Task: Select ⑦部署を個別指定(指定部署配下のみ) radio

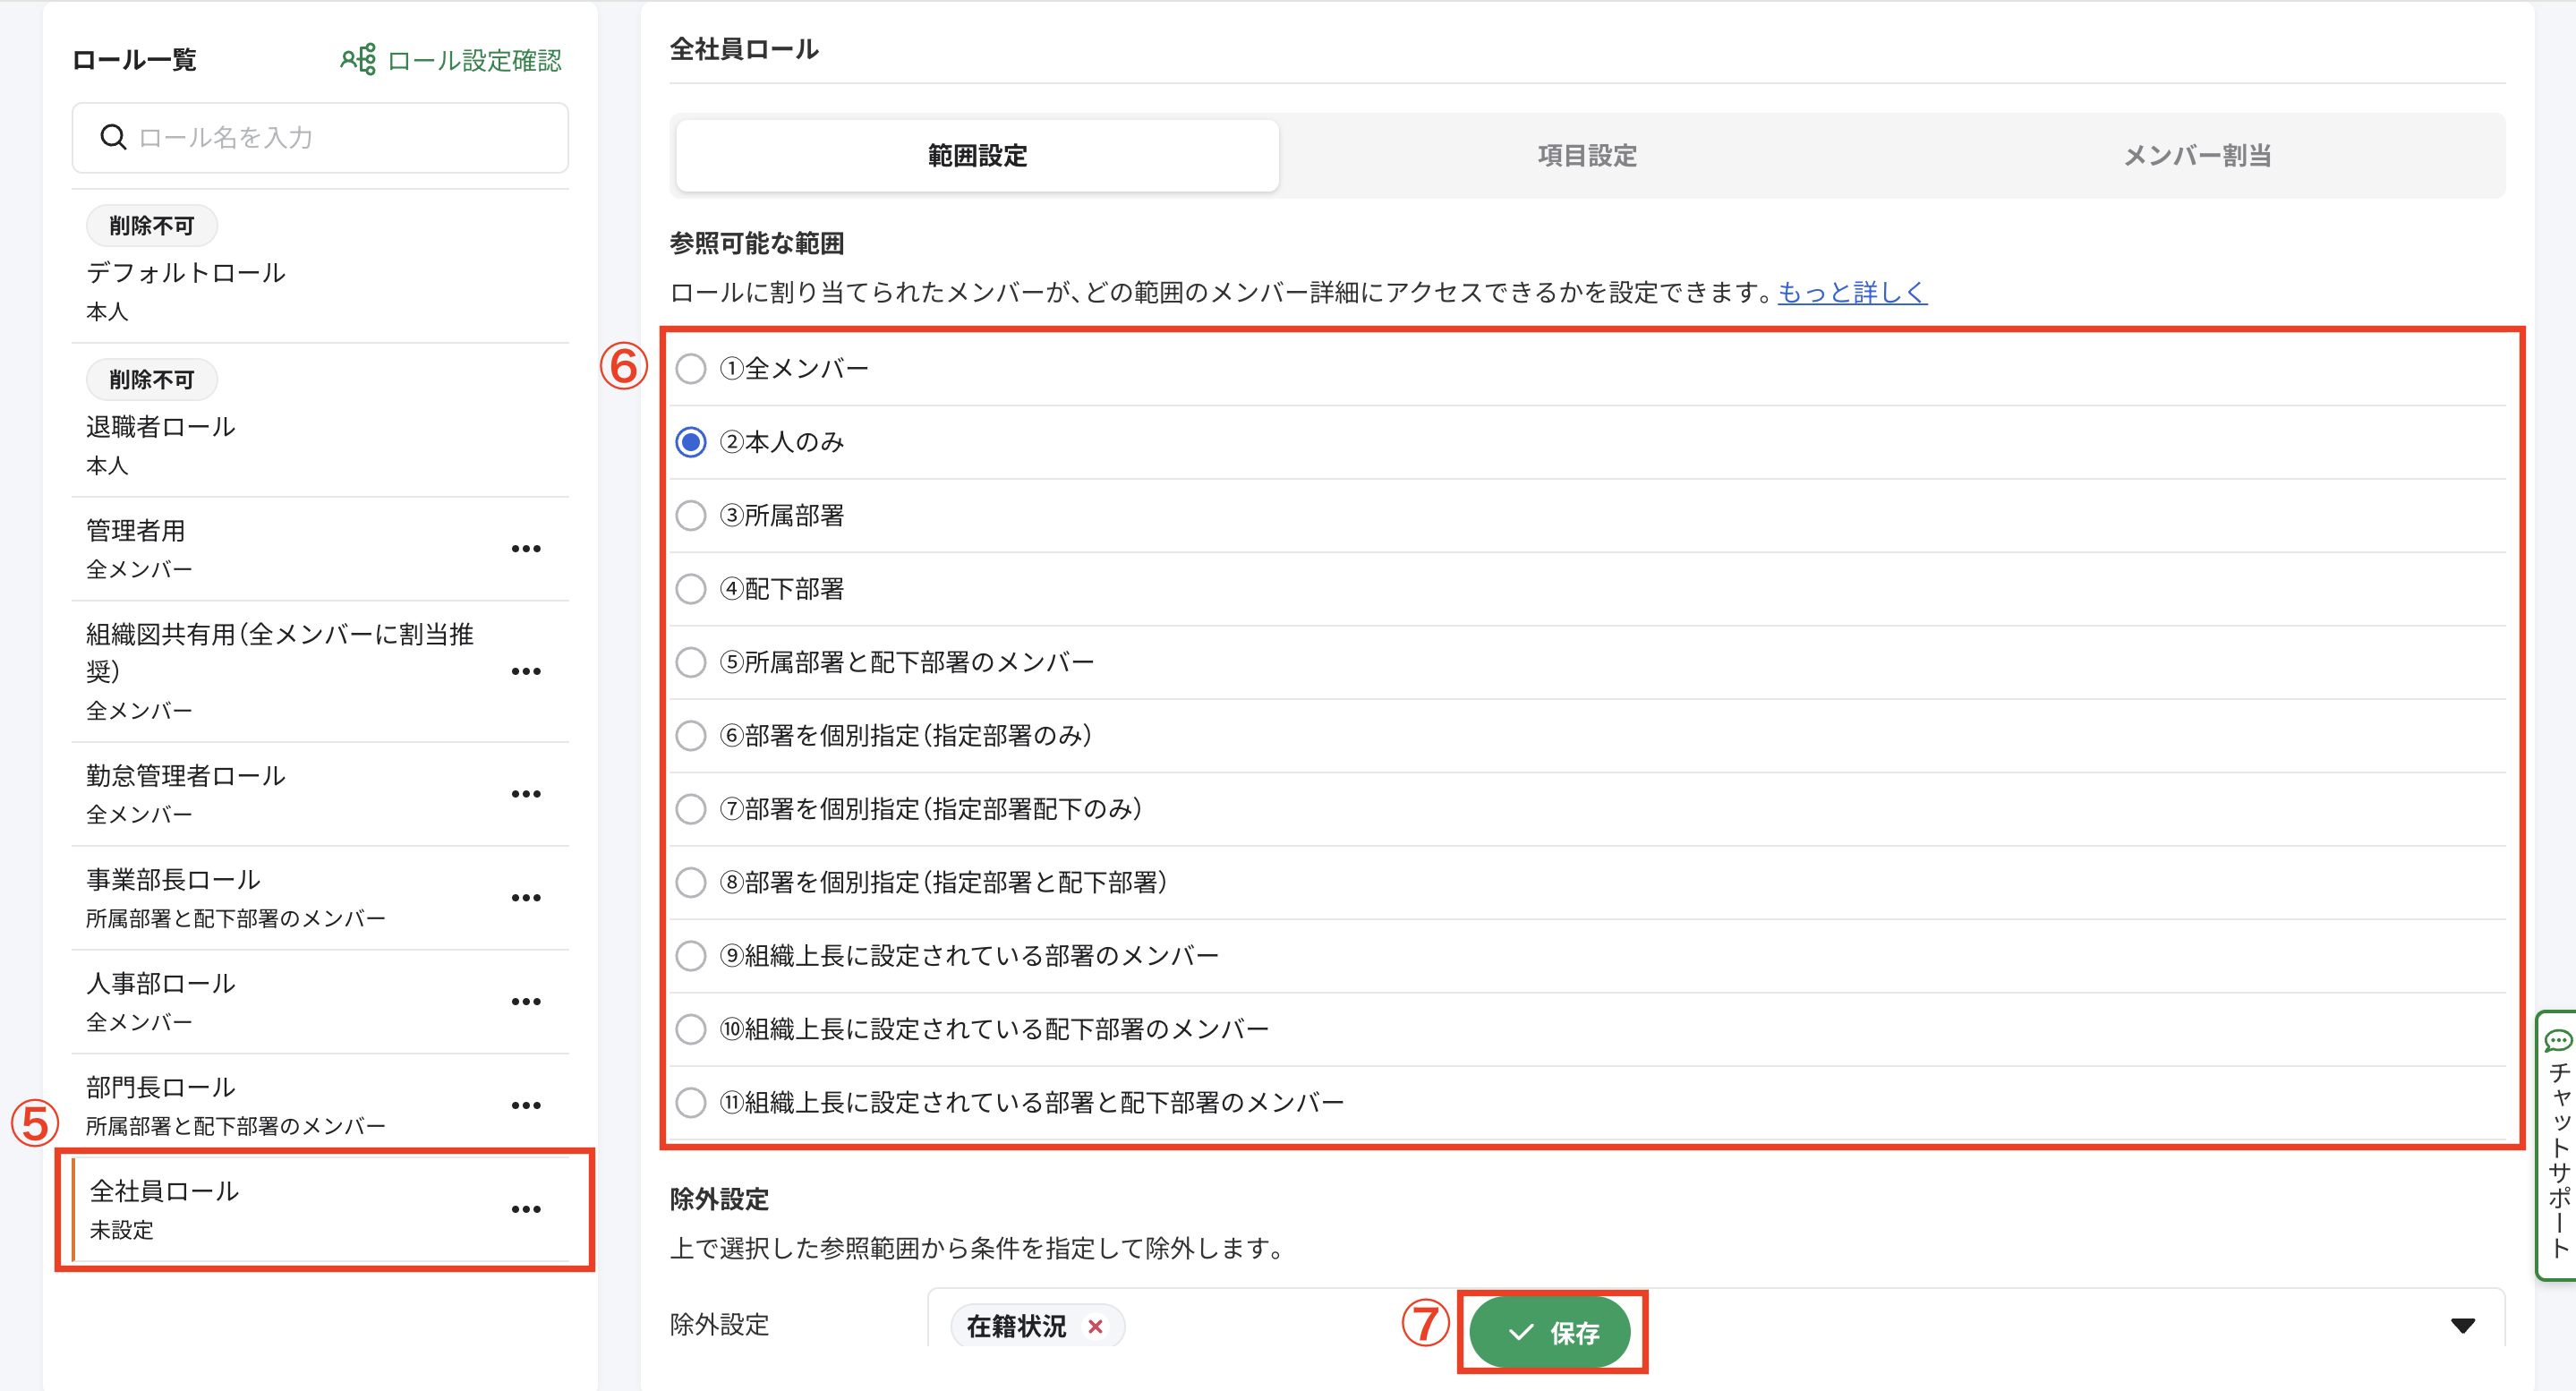Action: coord(691,809)
